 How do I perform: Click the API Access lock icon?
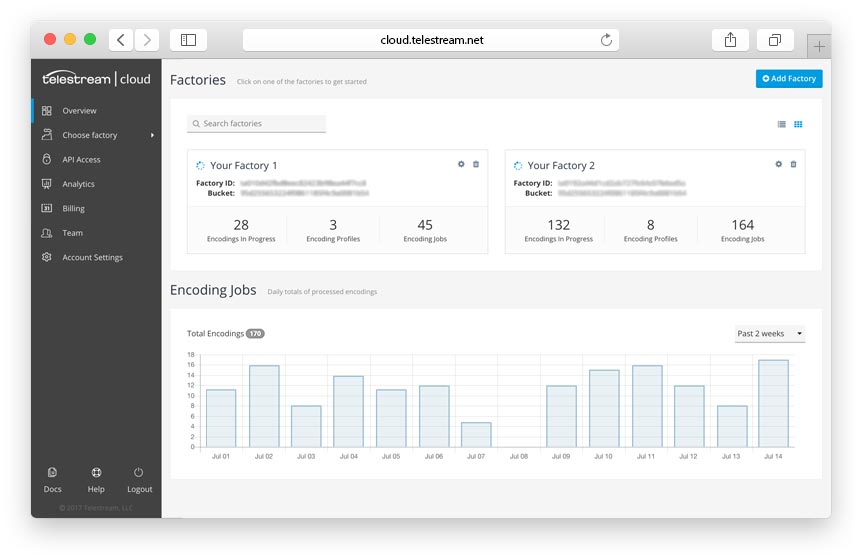click(47, 159)
